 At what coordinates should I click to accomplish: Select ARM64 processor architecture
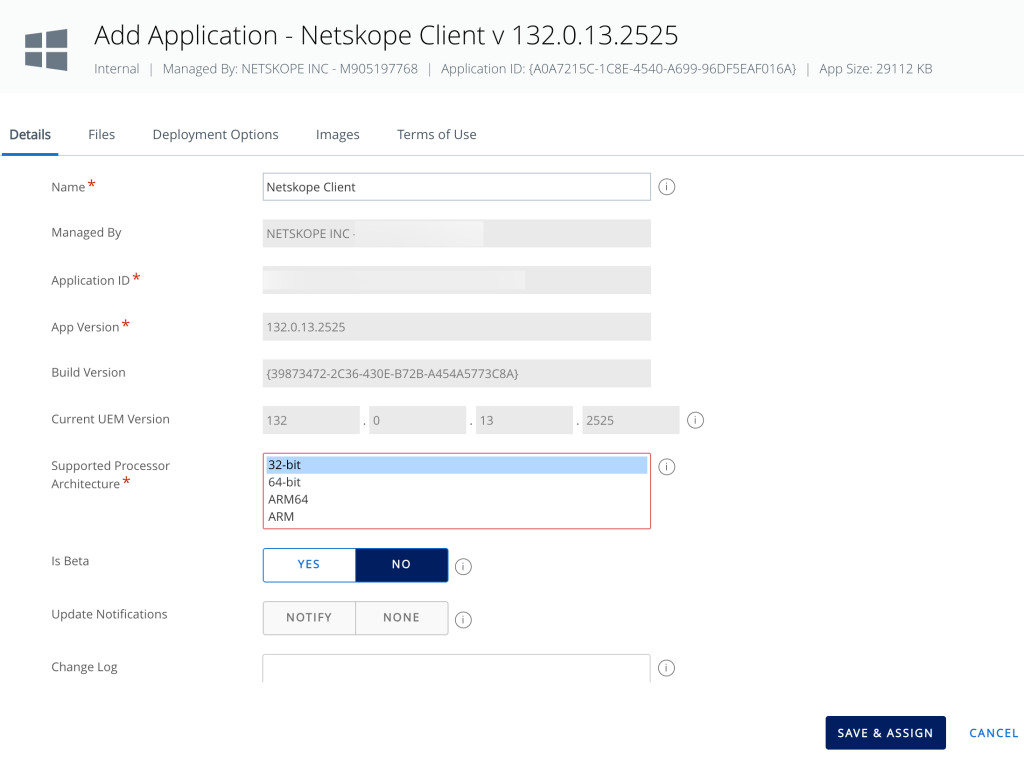point(456,499)
